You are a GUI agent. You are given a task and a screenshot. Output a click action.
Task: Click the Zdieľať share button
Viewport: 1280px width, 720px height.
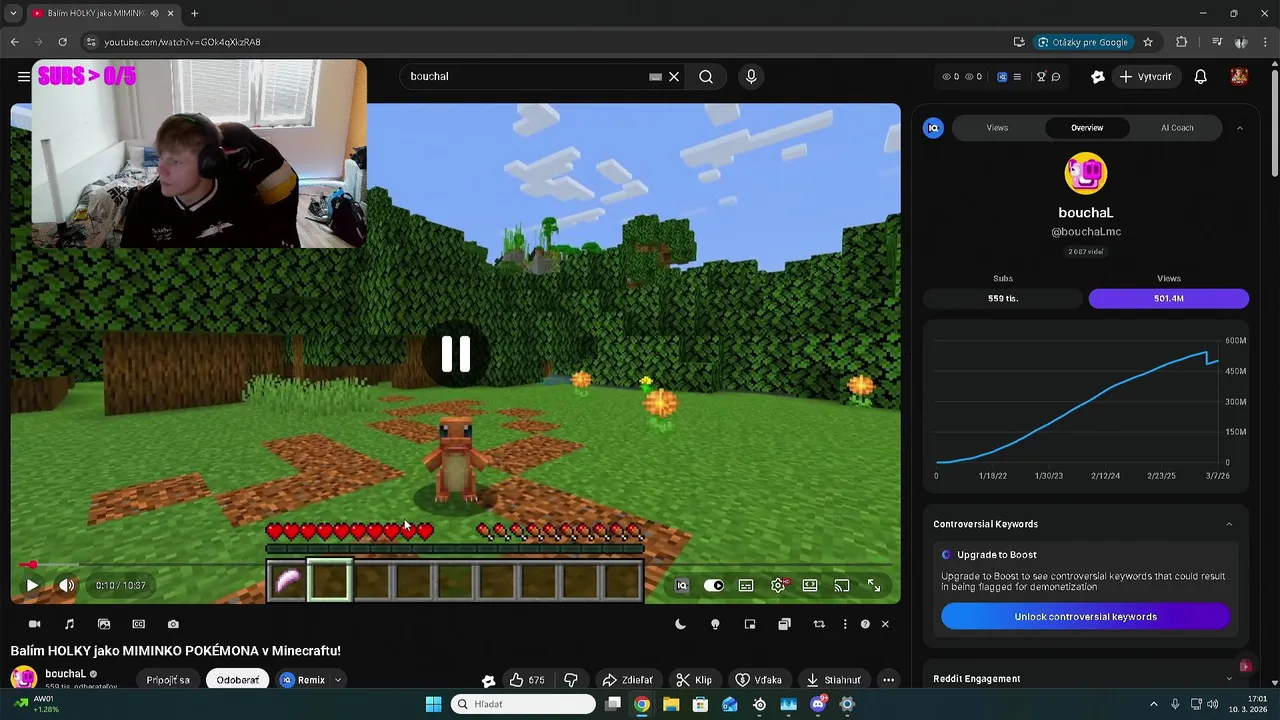tap(627, 680)
